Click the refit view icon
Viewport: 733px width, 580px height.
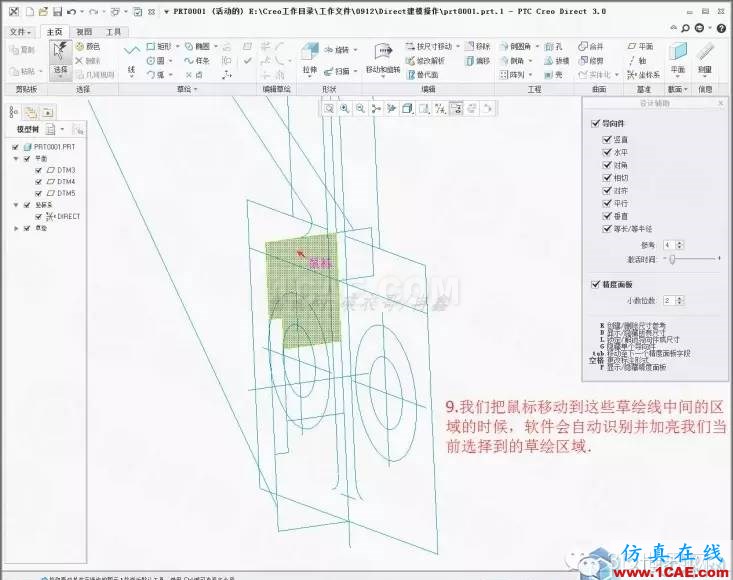tap(329, 108)
